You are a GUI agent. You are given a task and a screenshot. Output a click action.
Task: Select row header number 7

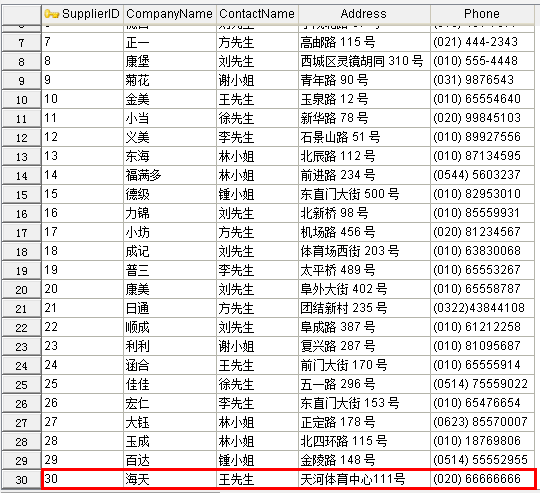coord(21,43)
